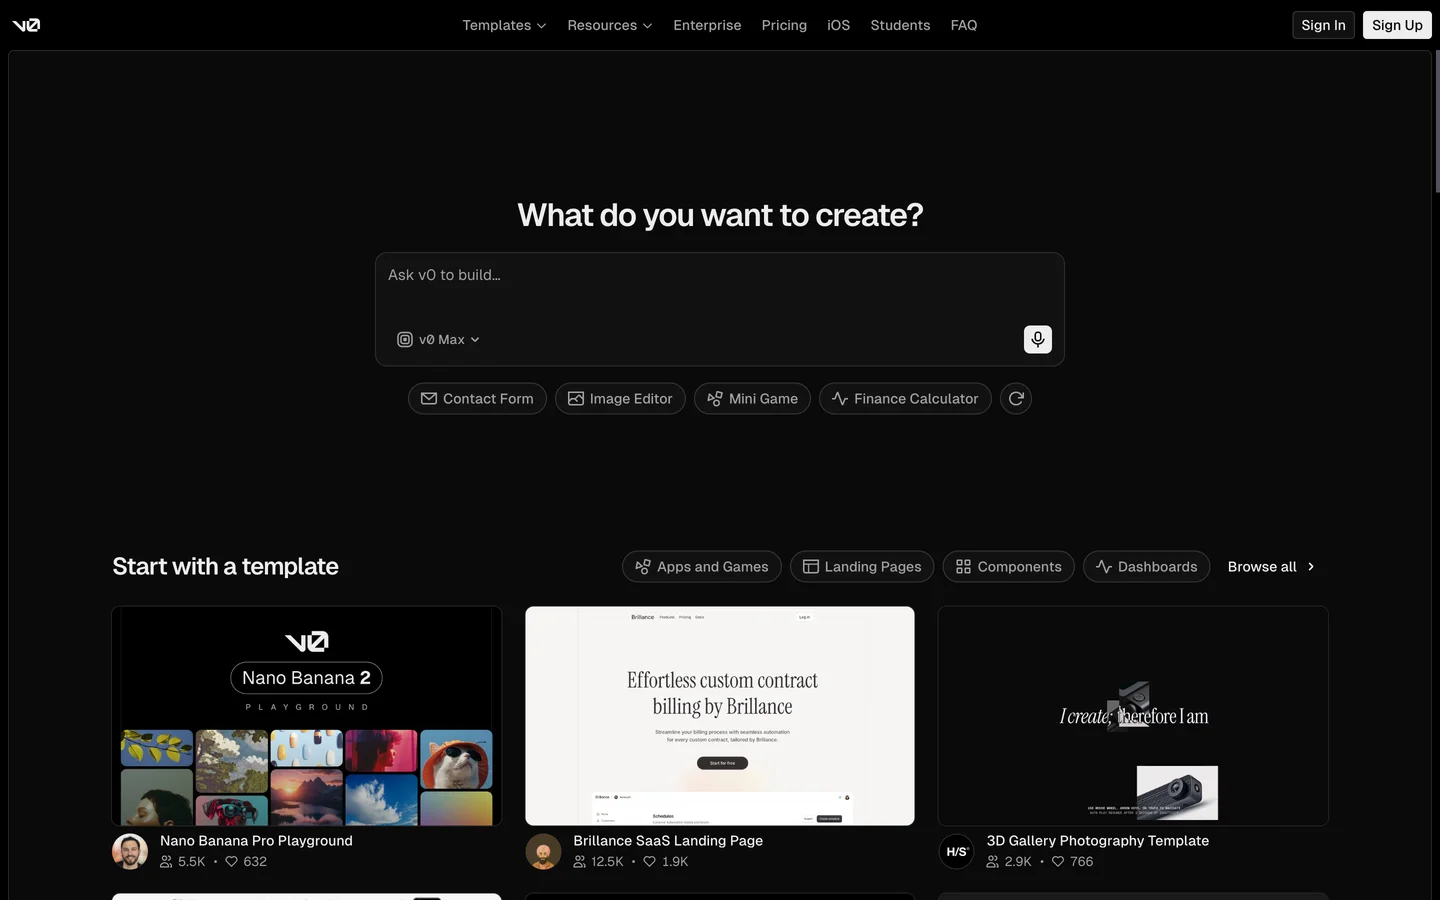The width and height of the screenshot is (1440, 900).
Task: Choose the Contact Form suggestion
Action: 477,399
